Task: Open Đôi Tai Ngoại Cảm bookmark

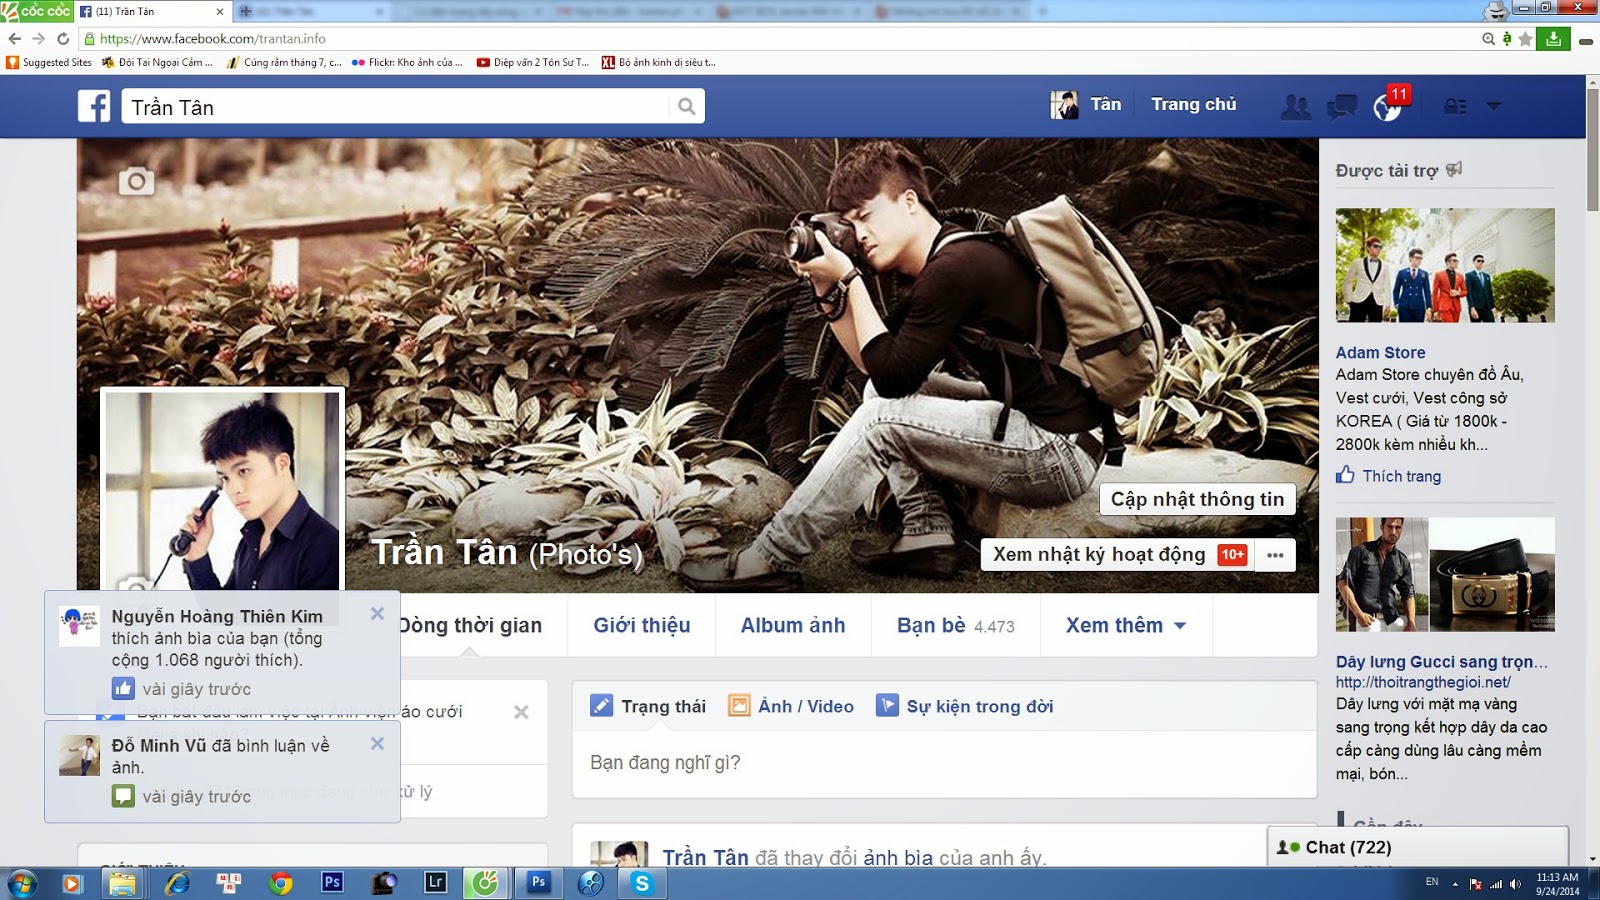Action: point(157,62)
